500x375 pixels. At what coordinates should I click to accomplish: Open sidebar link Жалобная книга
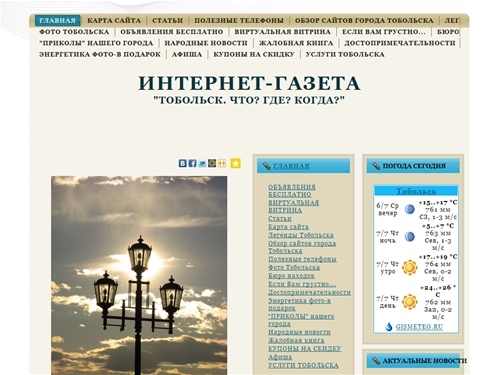click(296, 340)
